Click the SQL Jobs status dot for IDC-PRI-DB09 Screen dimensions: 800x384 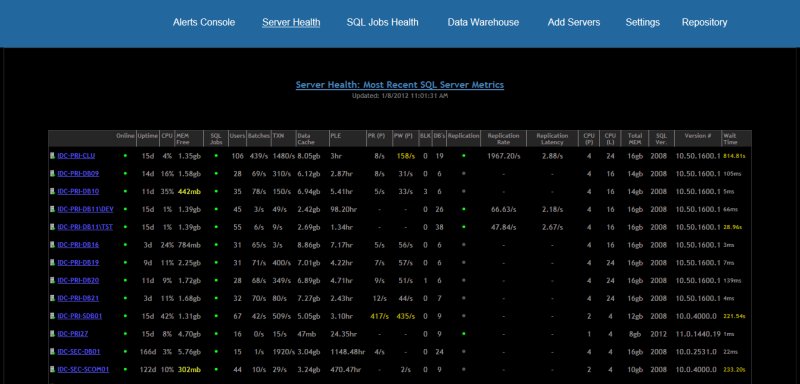pos(216,173)
